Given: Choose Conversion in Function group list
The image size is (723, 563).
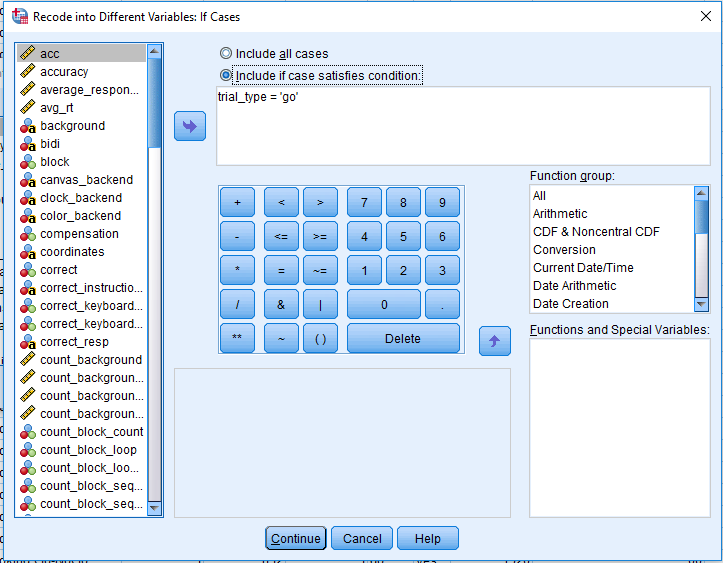Looking at the screenshot, I should pyautogui.click(x=564, y=250).
